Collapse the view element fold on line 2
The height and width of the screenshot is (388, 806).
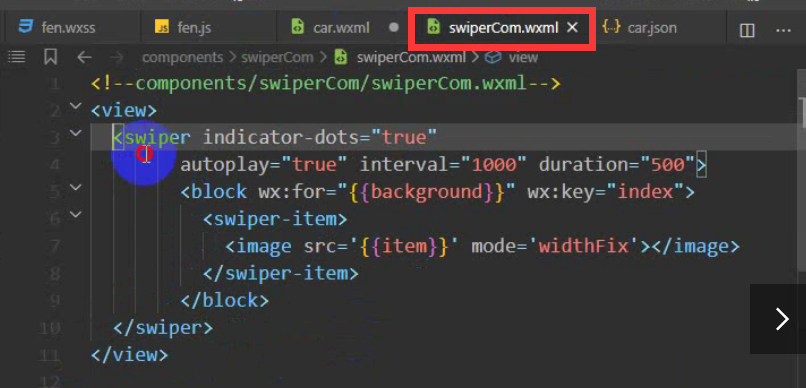click(76, 106)
